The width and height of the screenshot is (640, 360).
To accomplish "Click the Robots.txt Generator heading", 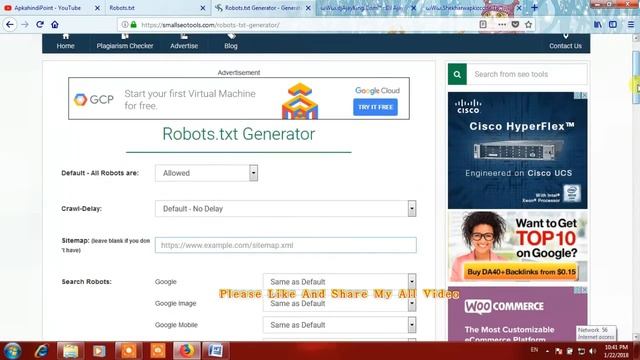I will coord(239,134).
